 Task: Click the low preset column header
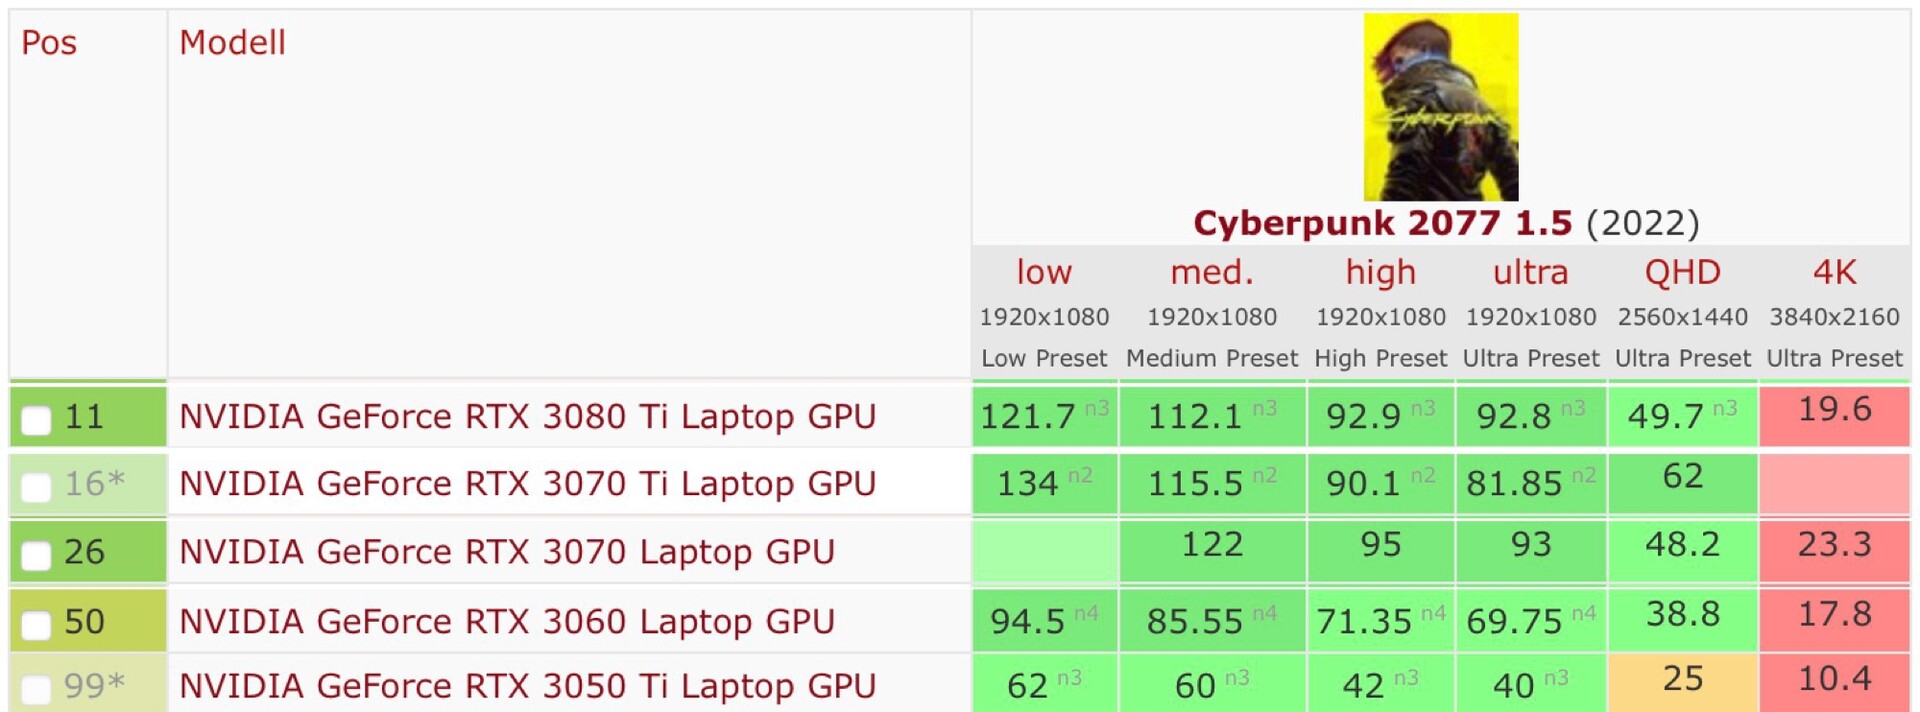[1044, 272]
